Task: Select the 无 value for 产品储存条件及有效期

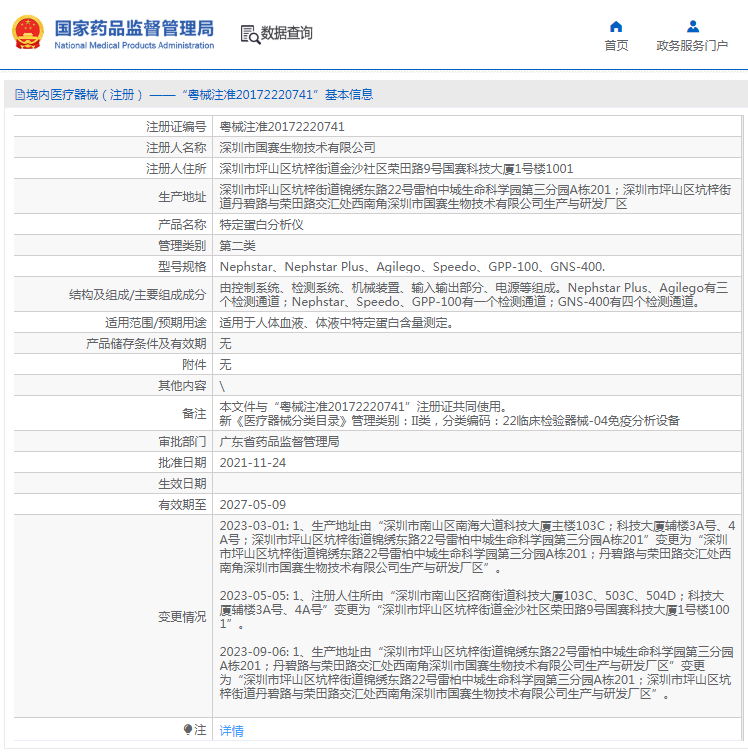Action: tap(225, 344)
